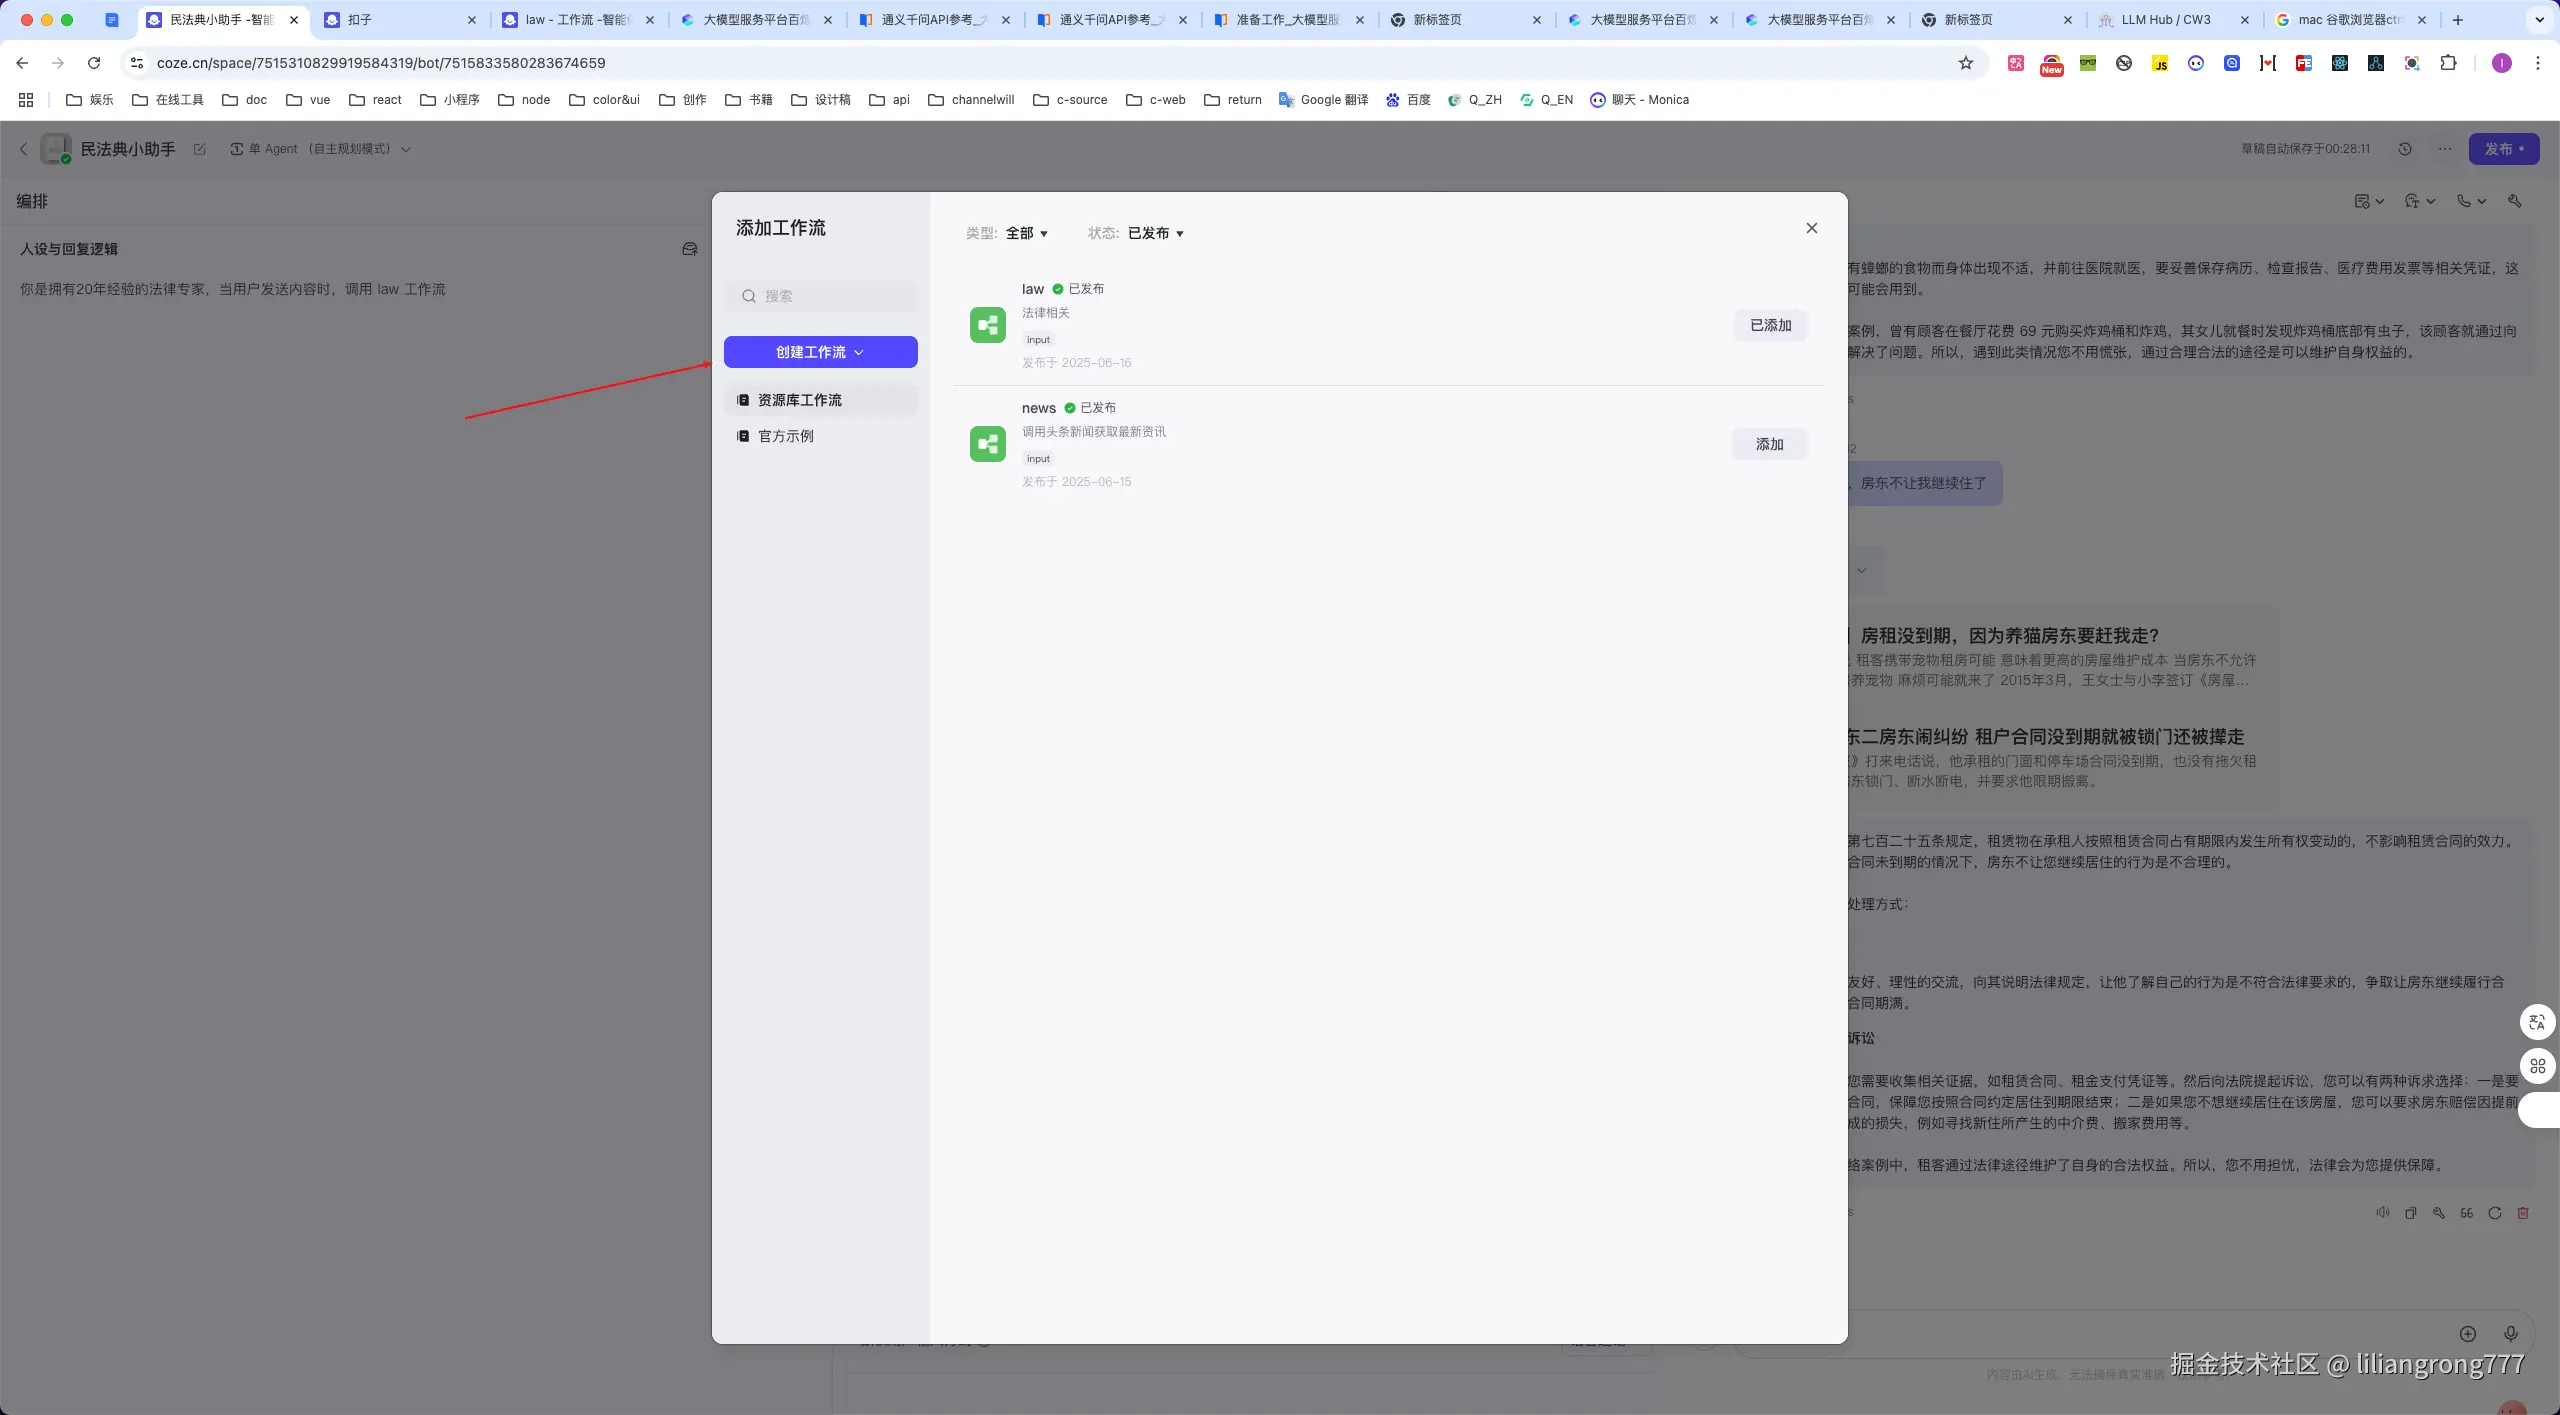
Task: Close the 添加工作流 dialog
Action: (1811, 228)
